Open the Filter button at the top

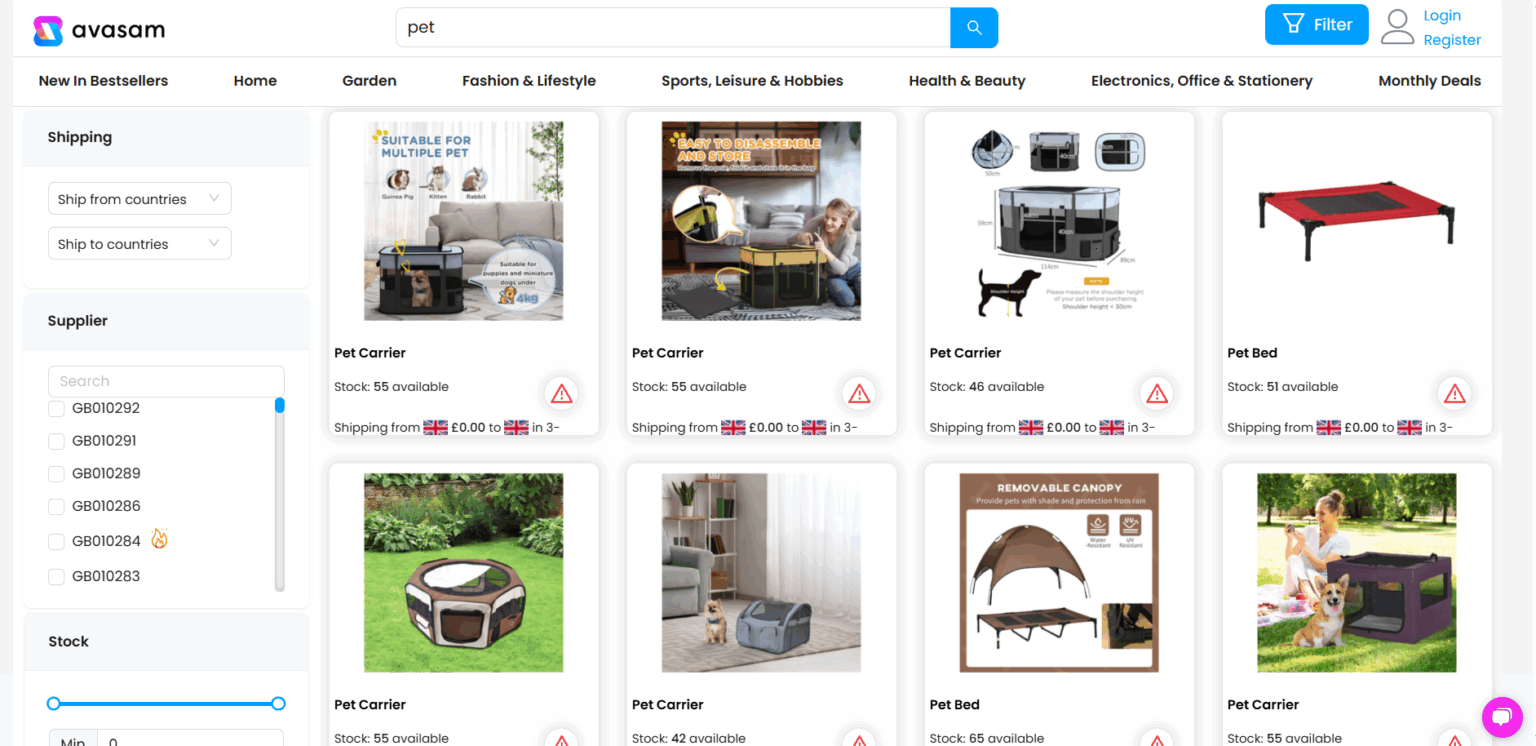1316,25
